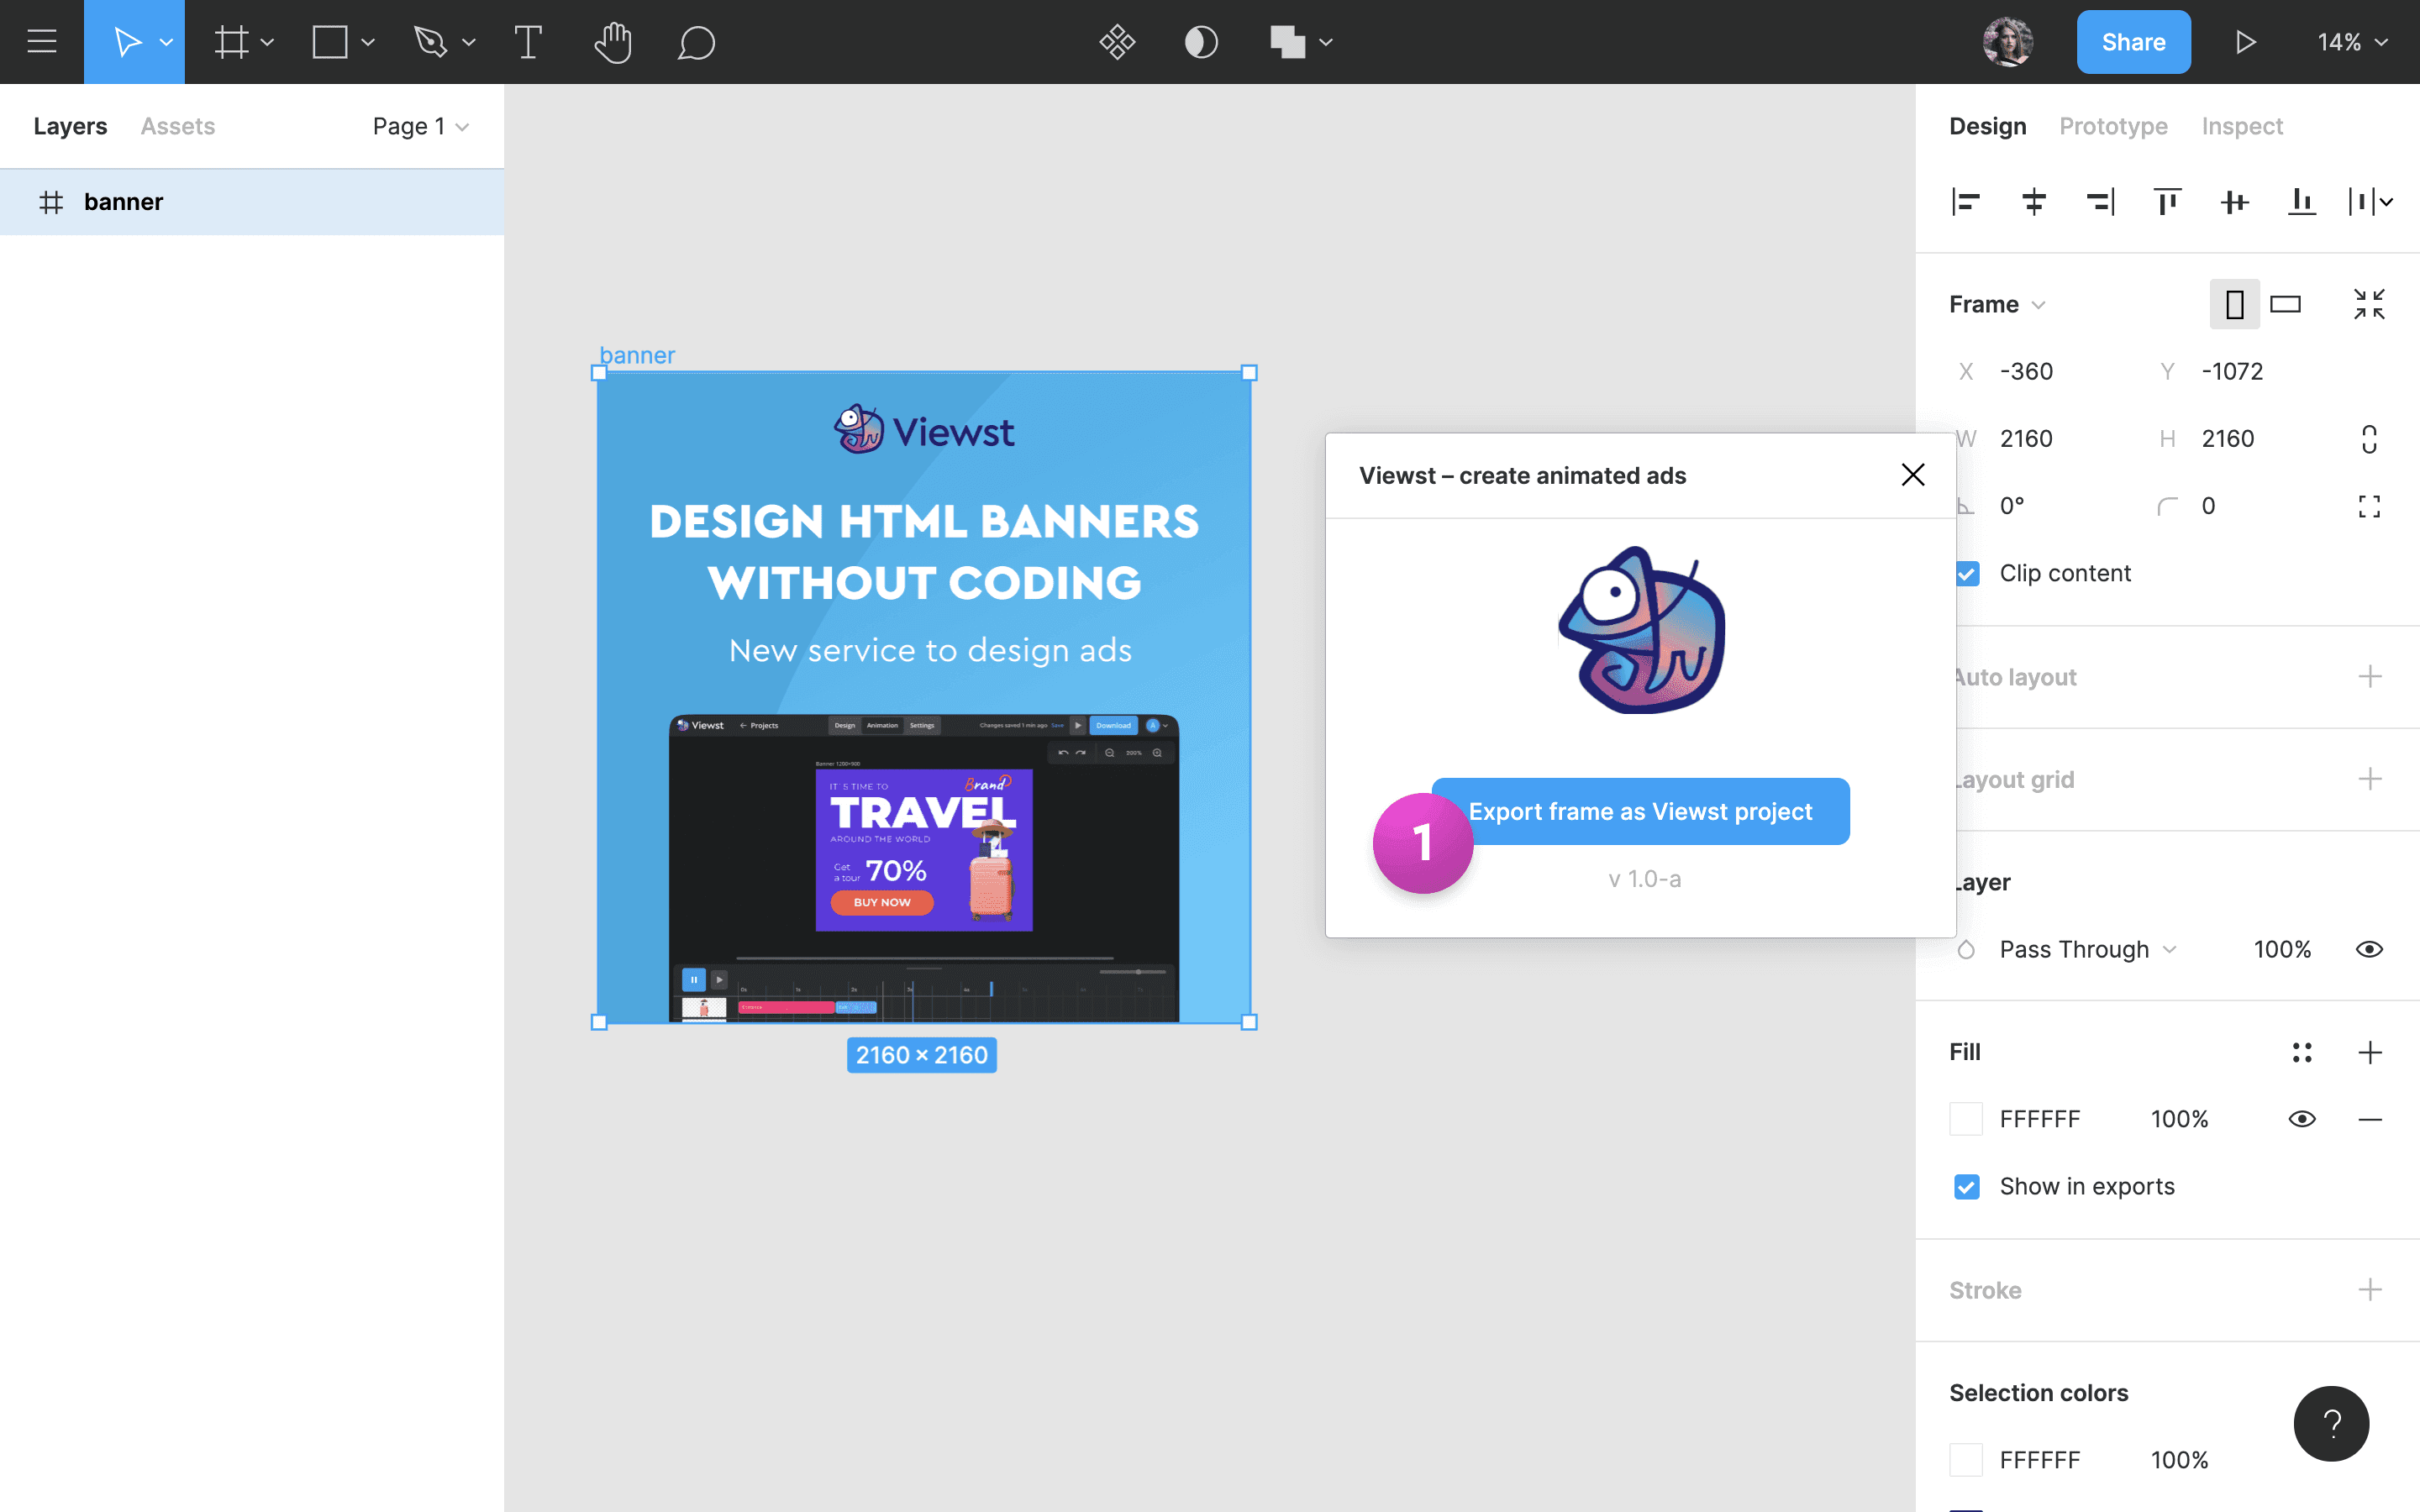The height and width of the screenshot is (1512, 2420).
Task: Click Export frame as Viewst project button
Action: coord(1640,811)
